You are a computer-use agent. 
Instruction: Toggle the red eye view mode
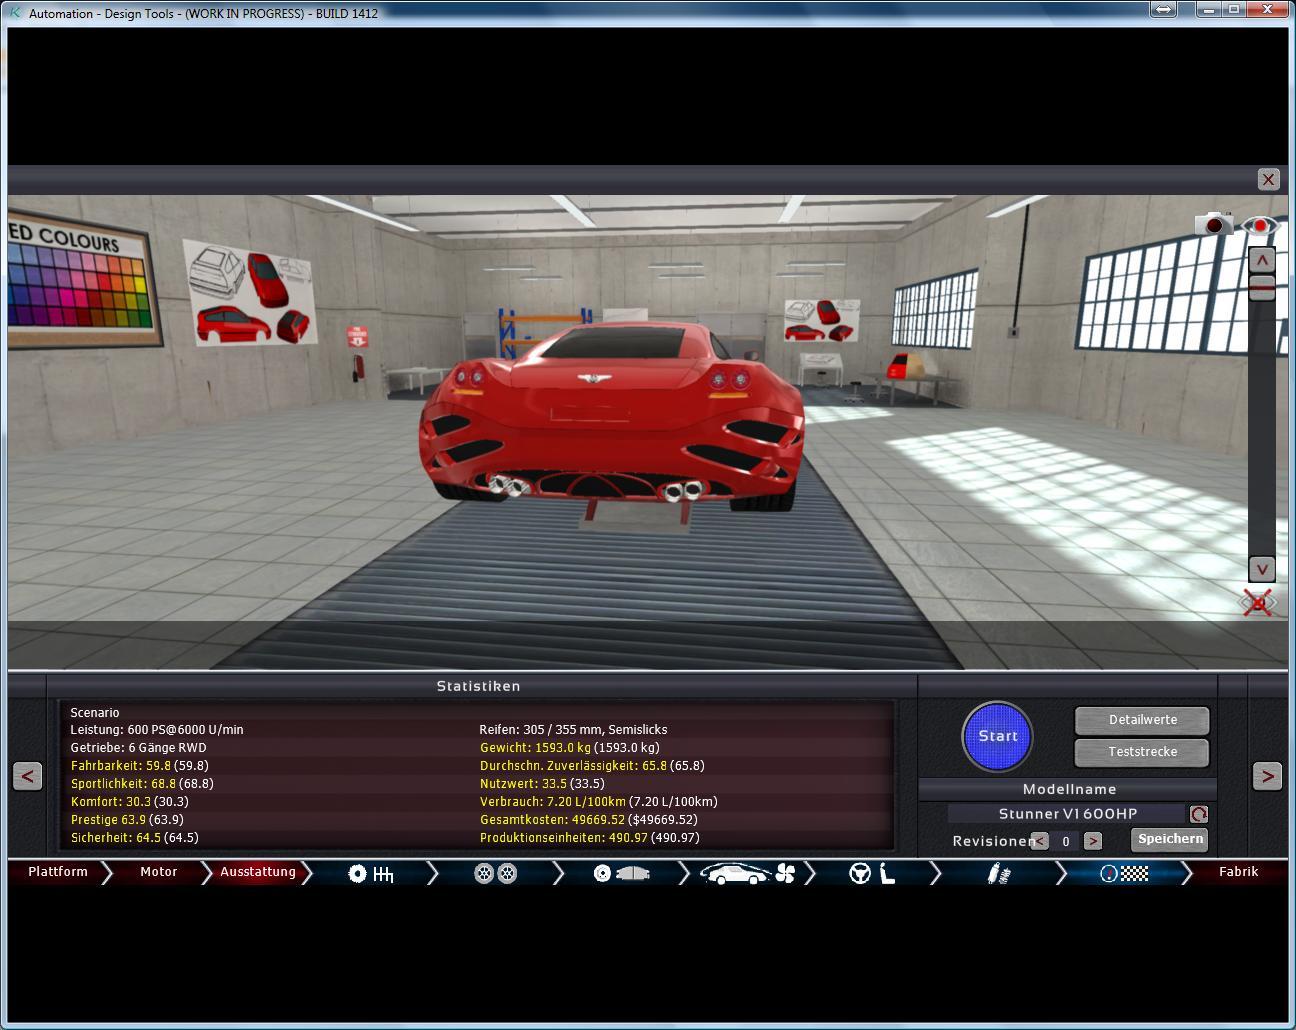coord(1260,226)
